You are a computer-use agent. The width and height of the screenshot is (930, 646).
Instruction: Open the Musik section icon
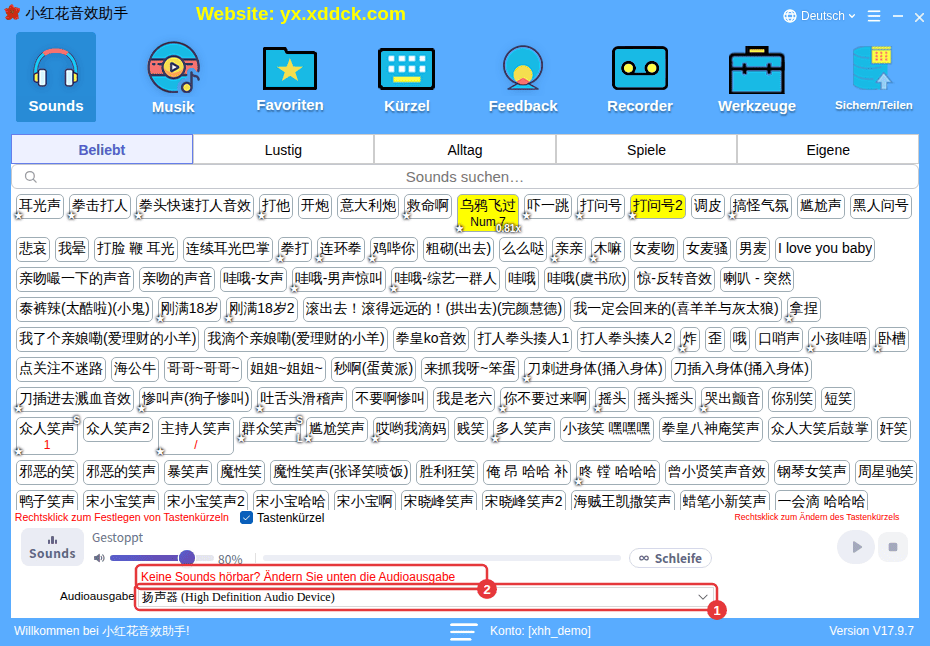point(173,68)
